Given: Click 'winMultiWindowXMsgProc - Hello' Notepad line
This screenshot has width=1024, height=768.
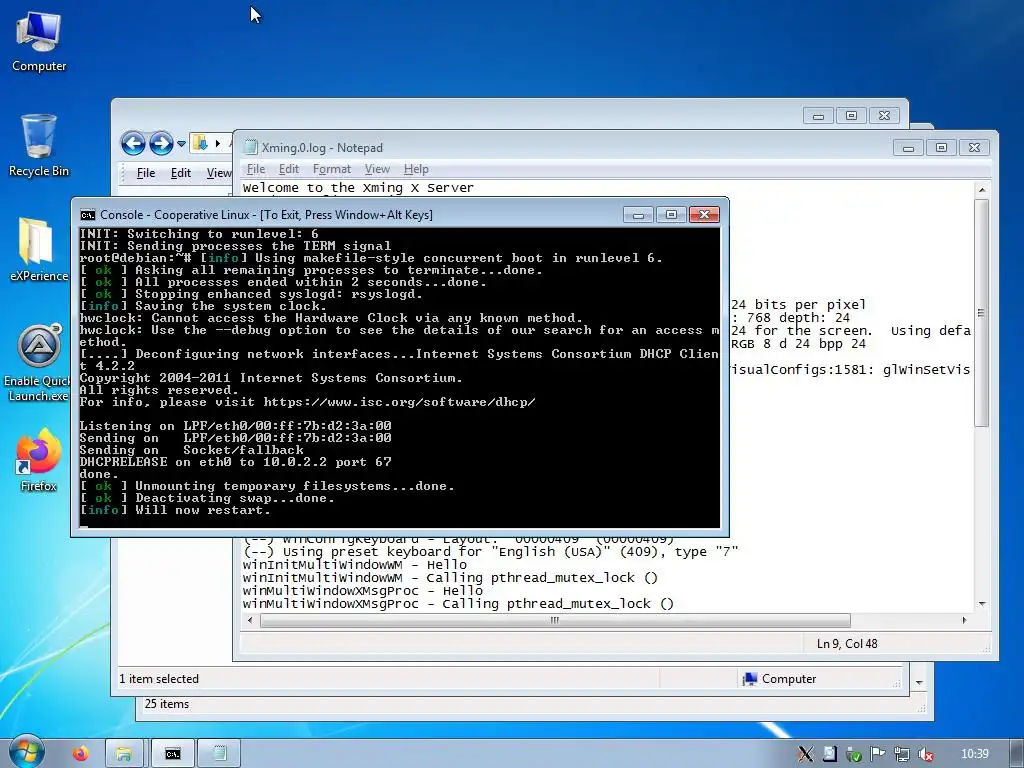Looking at the screenshot, I should [362, 591].
